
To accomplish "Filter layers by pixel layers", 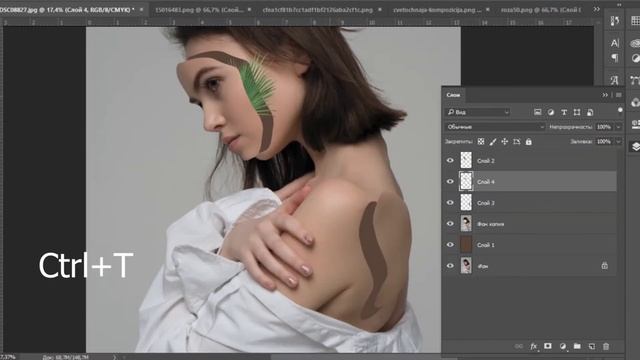I will 538,112.
